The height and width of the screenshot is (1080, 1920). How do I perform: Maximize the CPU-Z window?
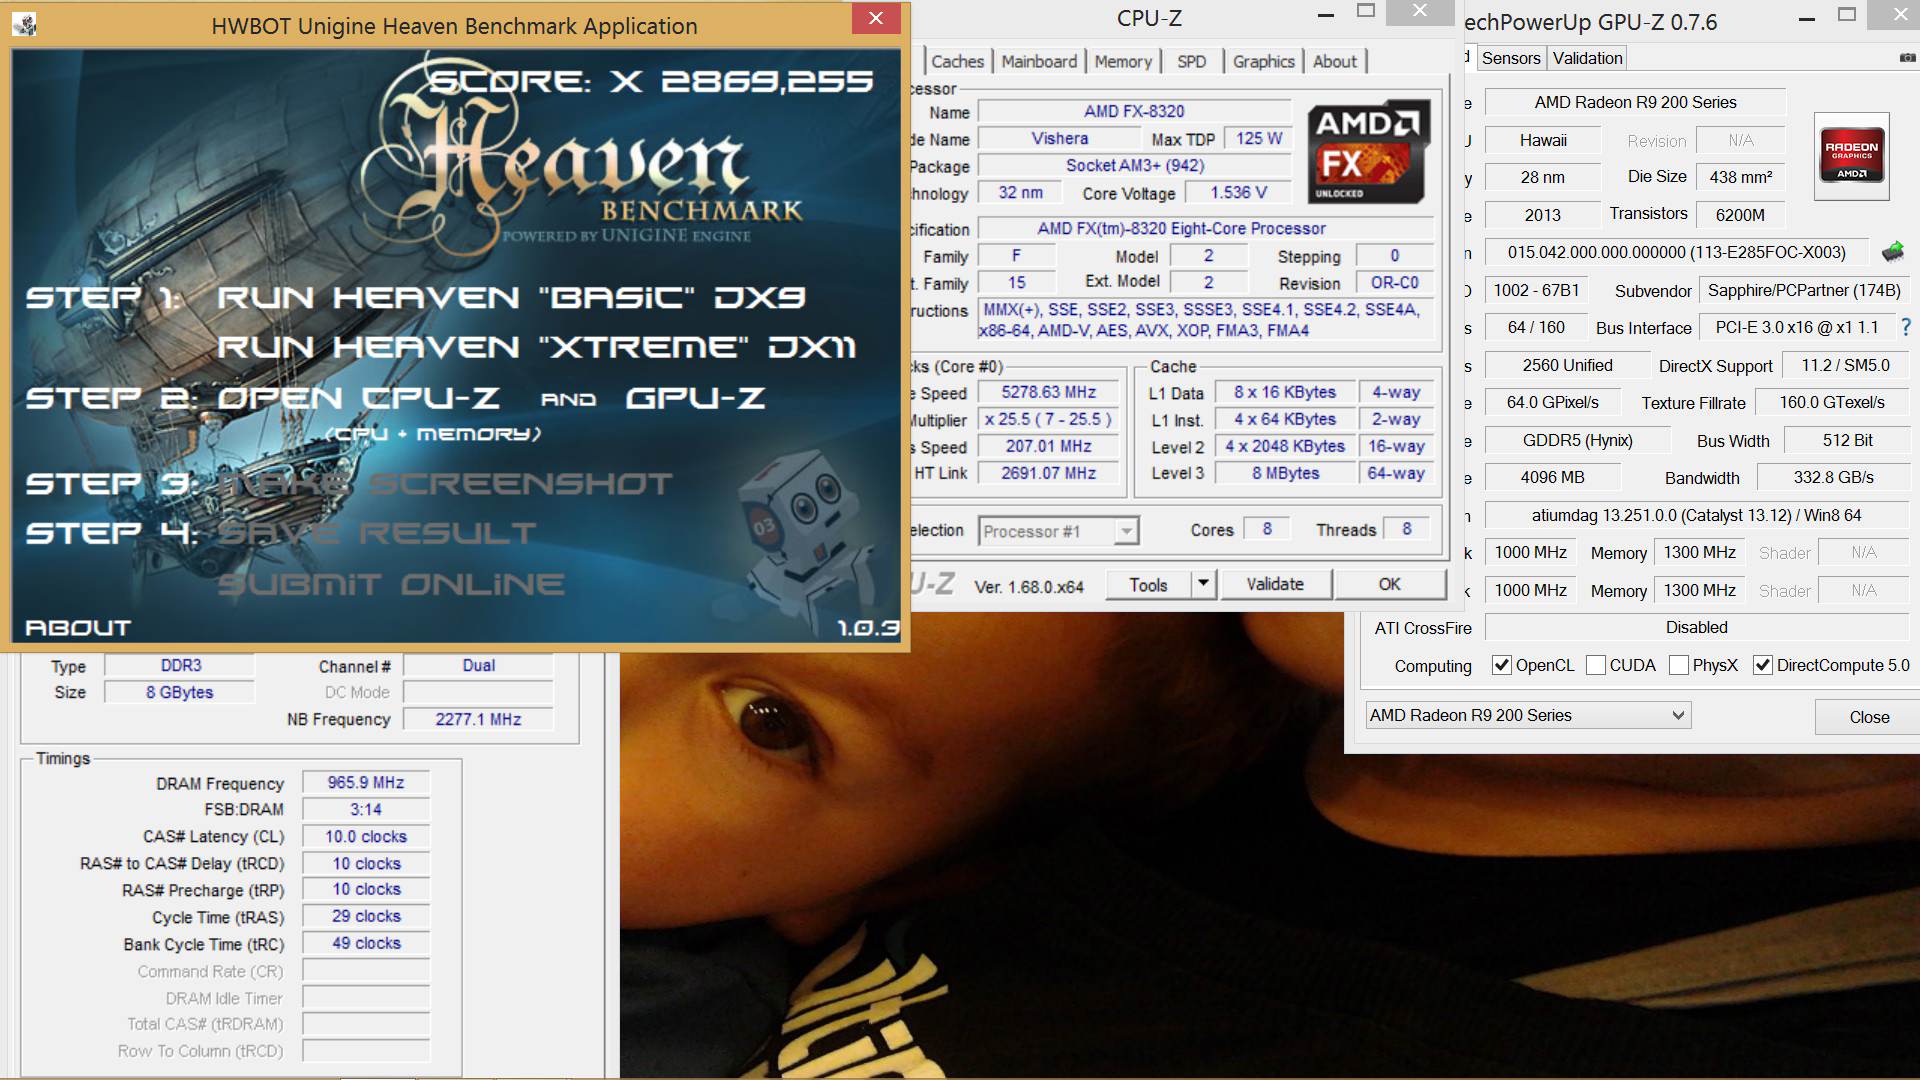tap(1366, 11)
